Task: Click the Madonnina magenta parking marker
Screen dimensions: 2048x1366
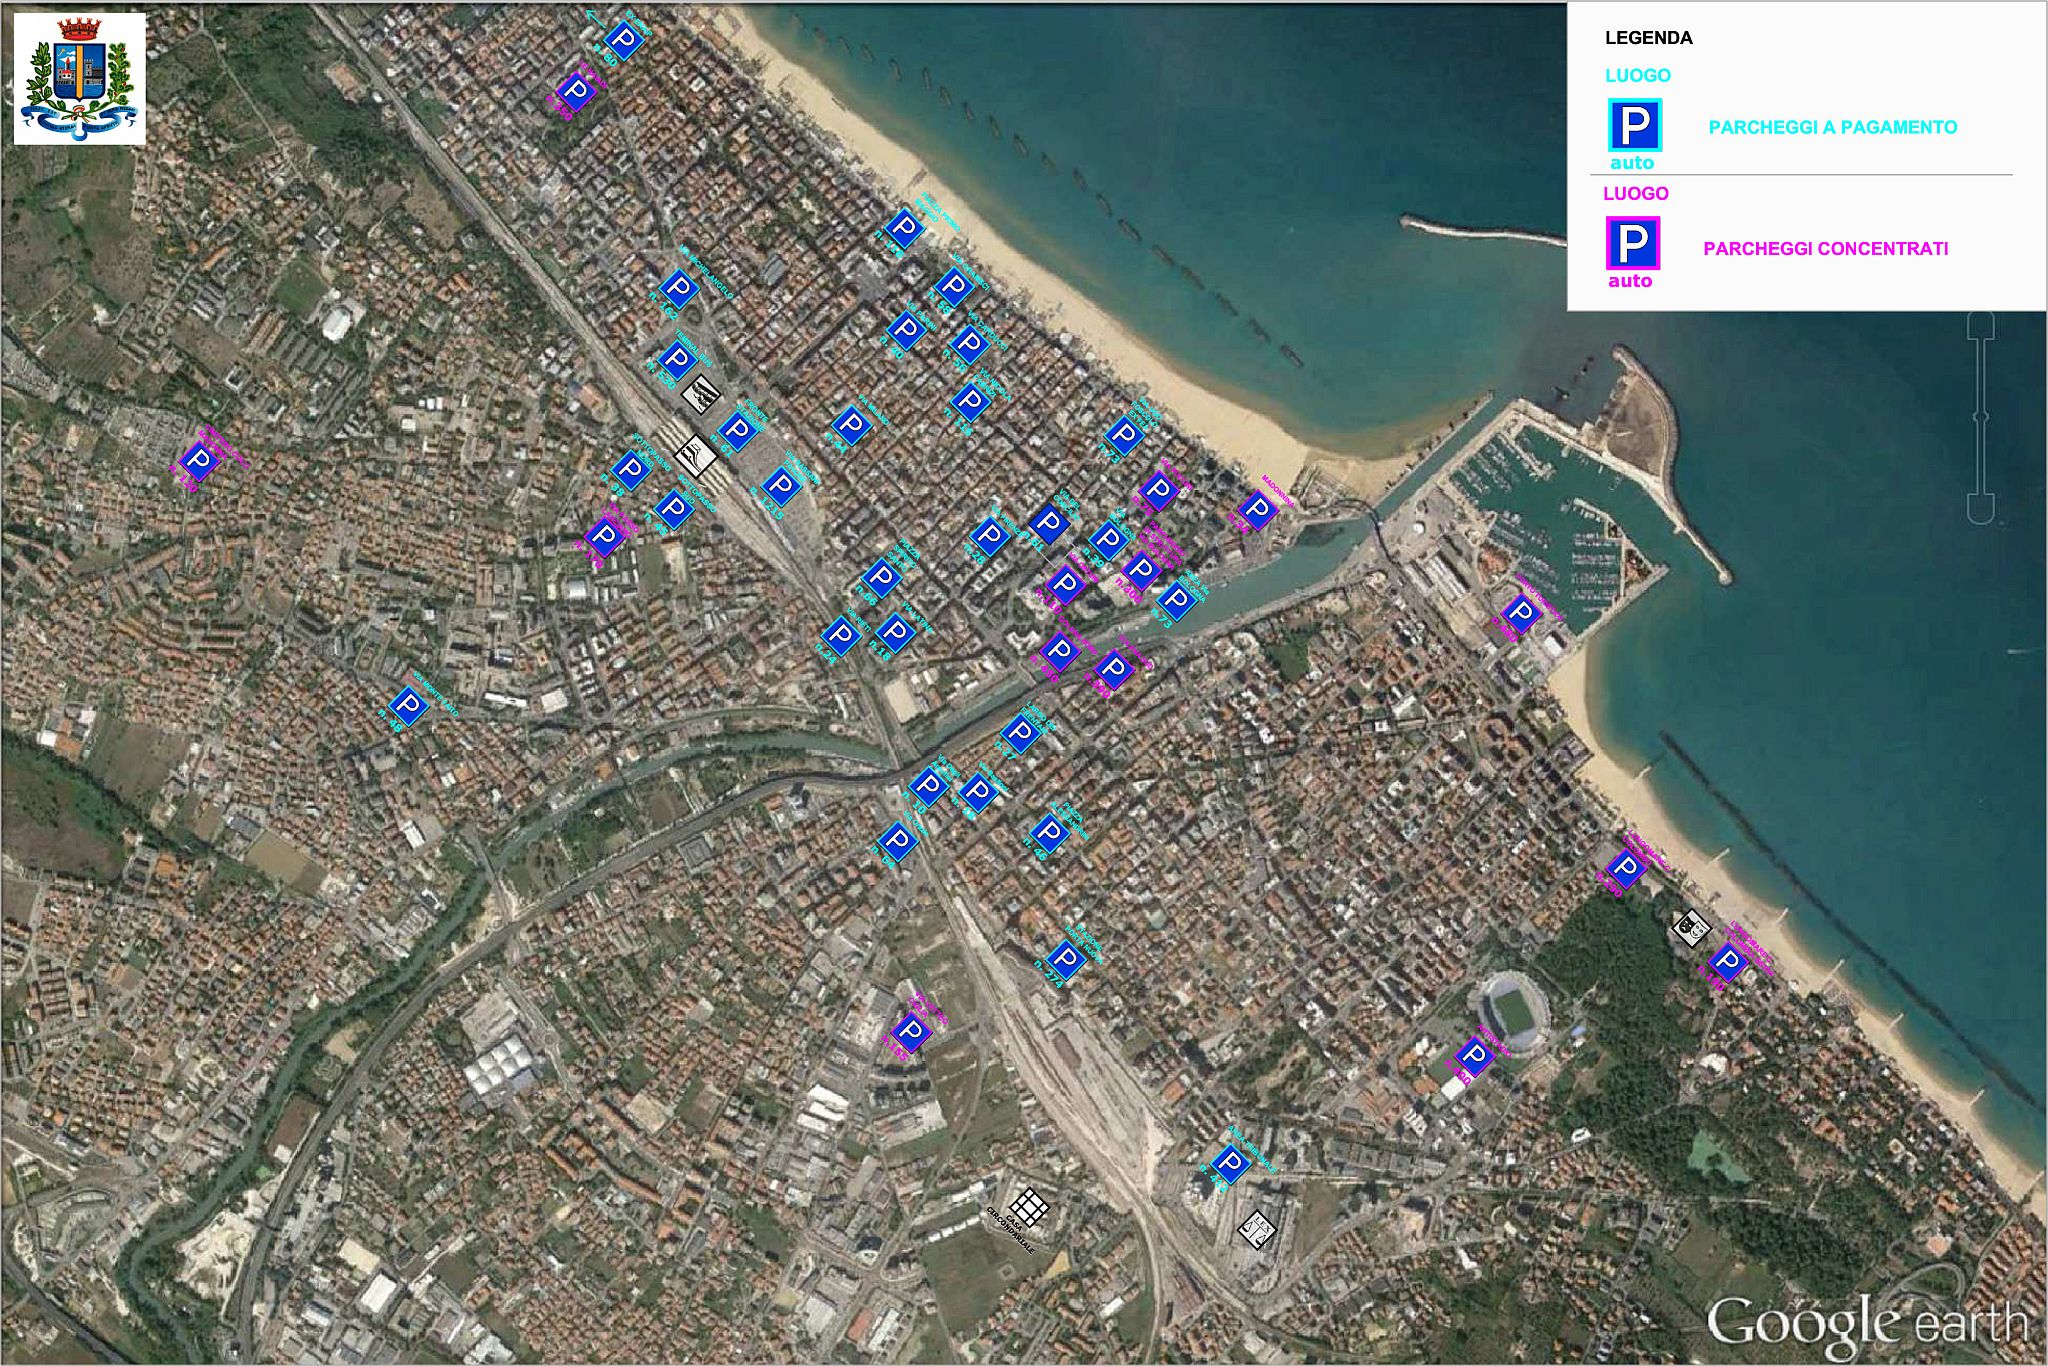Action: click(1258, 509)
